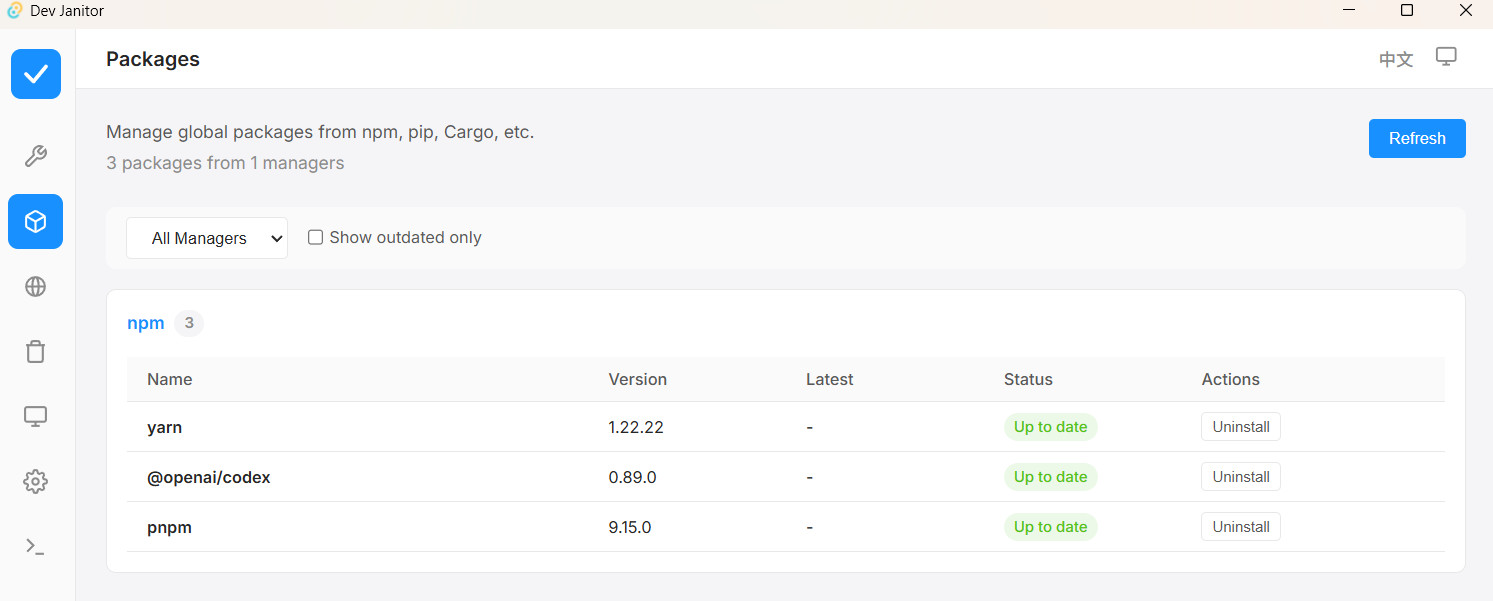1493x601 pixels.
Task: Open the globe network page in sidebar
Action: coord(36,287)
